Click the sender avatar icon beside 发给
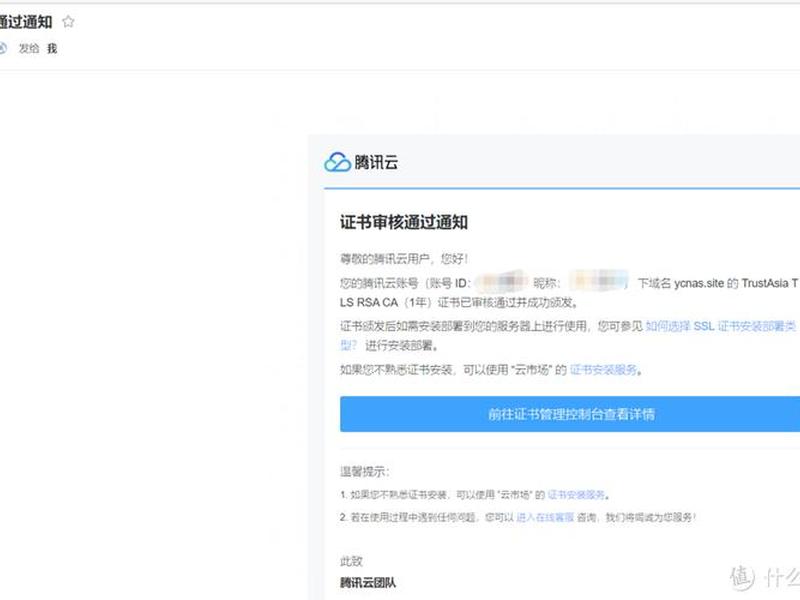Viewport: 800px width, 600px height. [3, 48]
